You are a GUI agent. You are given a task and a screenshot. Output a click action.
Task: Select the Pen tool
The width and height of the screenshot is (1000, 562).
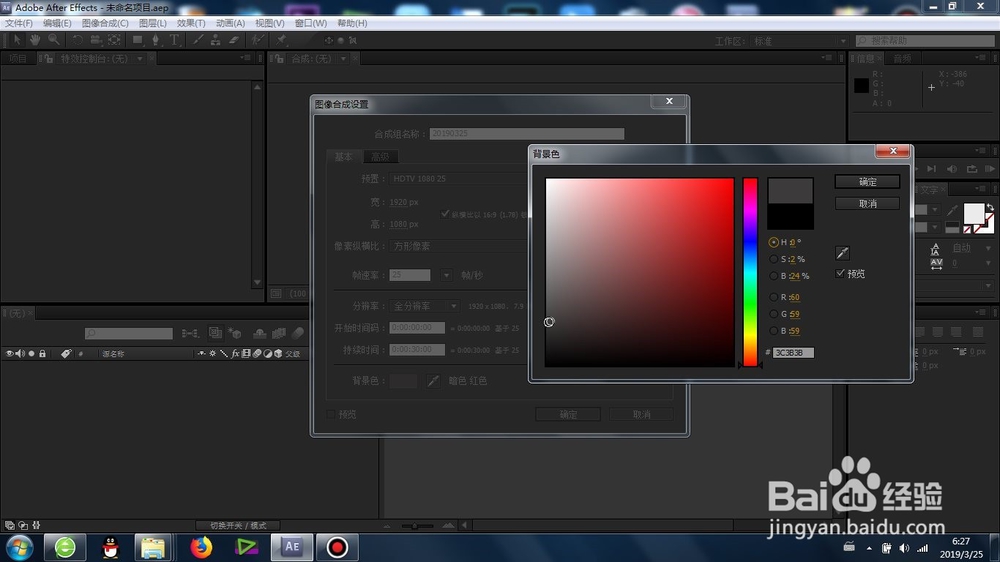(x=156, y=40)
